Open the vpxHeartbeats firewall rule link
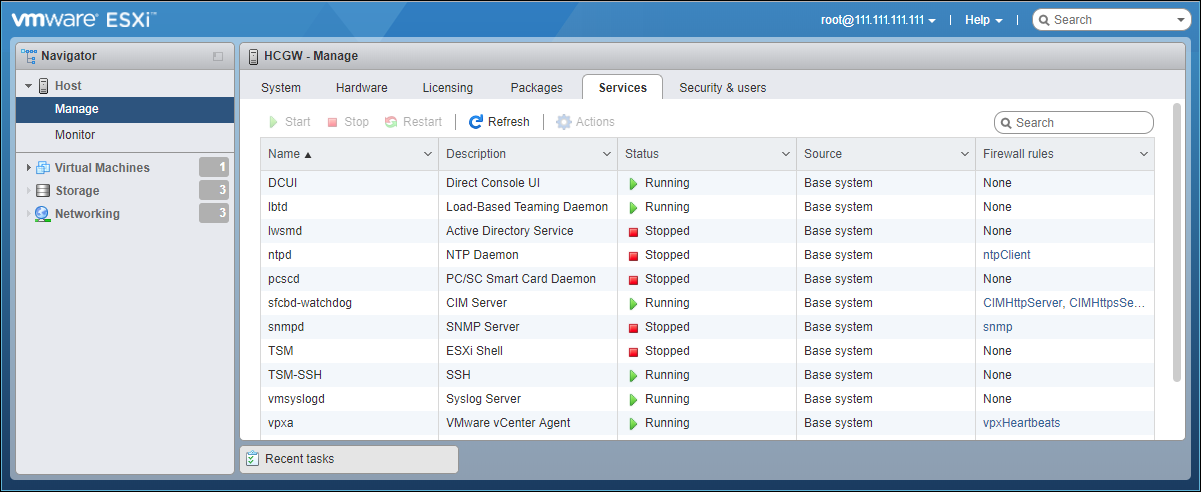The image size is (1201, 492). [1022, 423]
